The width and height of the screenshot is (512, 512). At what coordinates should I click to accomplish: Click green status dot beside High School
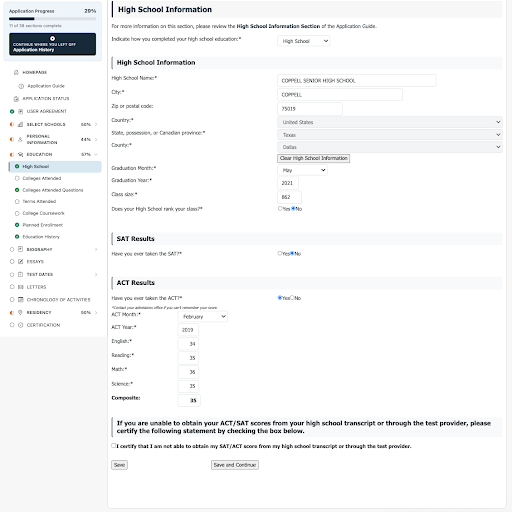(x=17, y=166)
